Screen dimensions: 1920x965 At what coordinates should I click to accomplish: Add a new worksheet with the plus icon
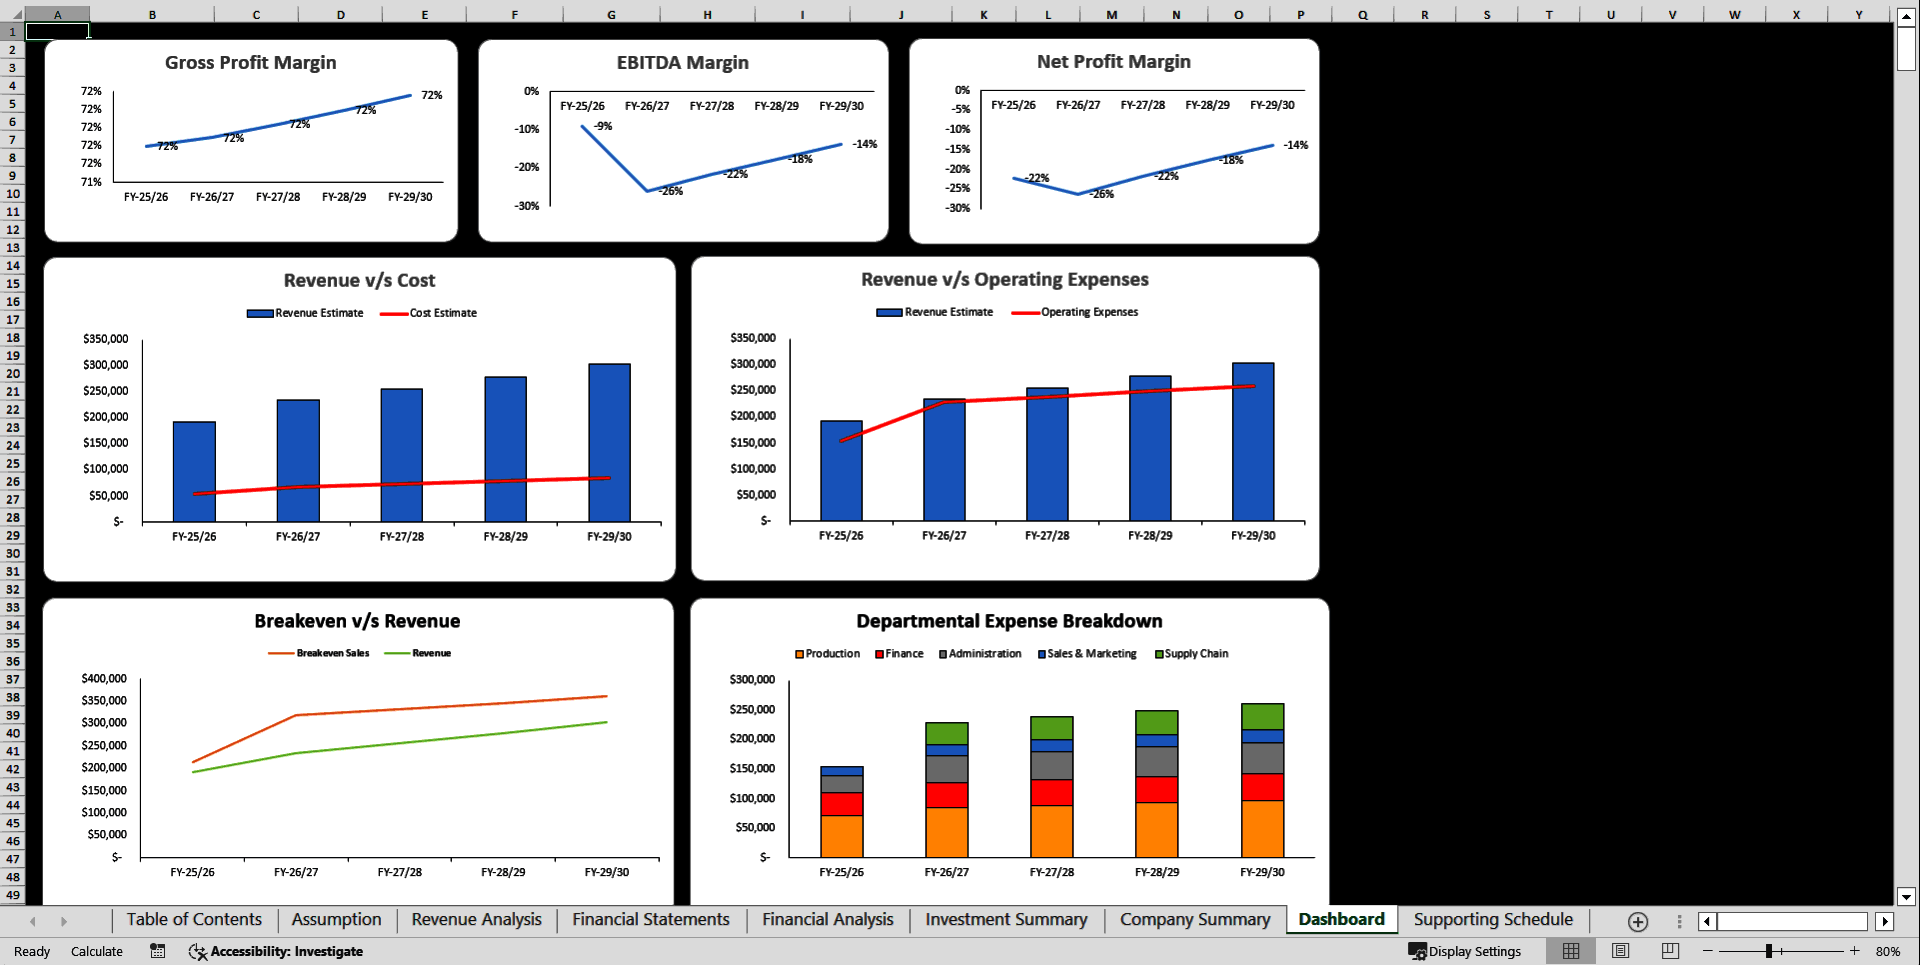coord(1638,921)
